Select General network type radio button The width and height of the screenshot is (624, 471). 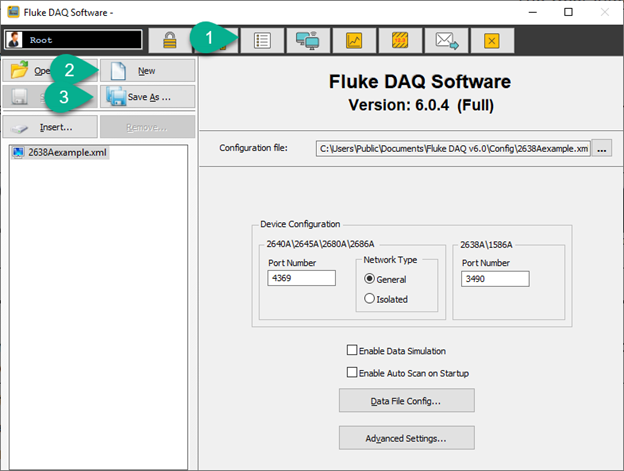pos(369,278)
